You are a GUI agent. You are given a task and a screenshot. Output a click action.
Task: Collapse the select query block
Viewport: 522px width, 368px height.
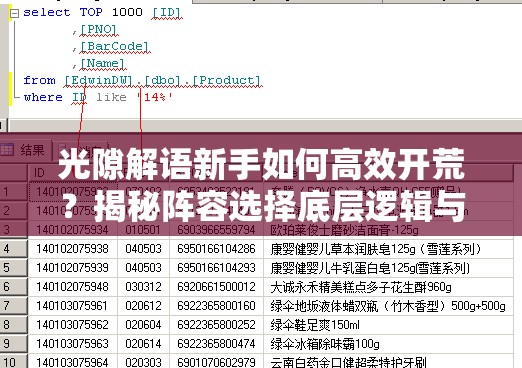[x=14, y=13]
